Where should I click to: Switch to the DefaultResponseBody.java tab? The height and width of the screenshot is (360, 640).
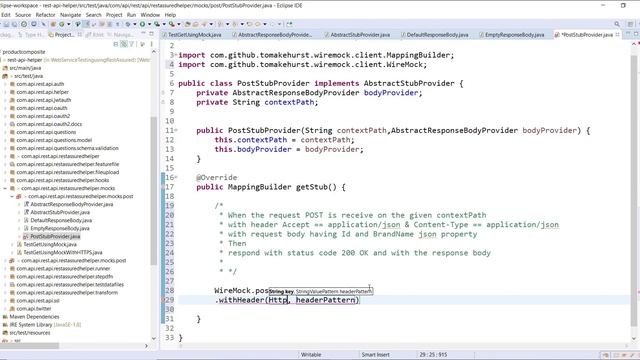point(437,35)
